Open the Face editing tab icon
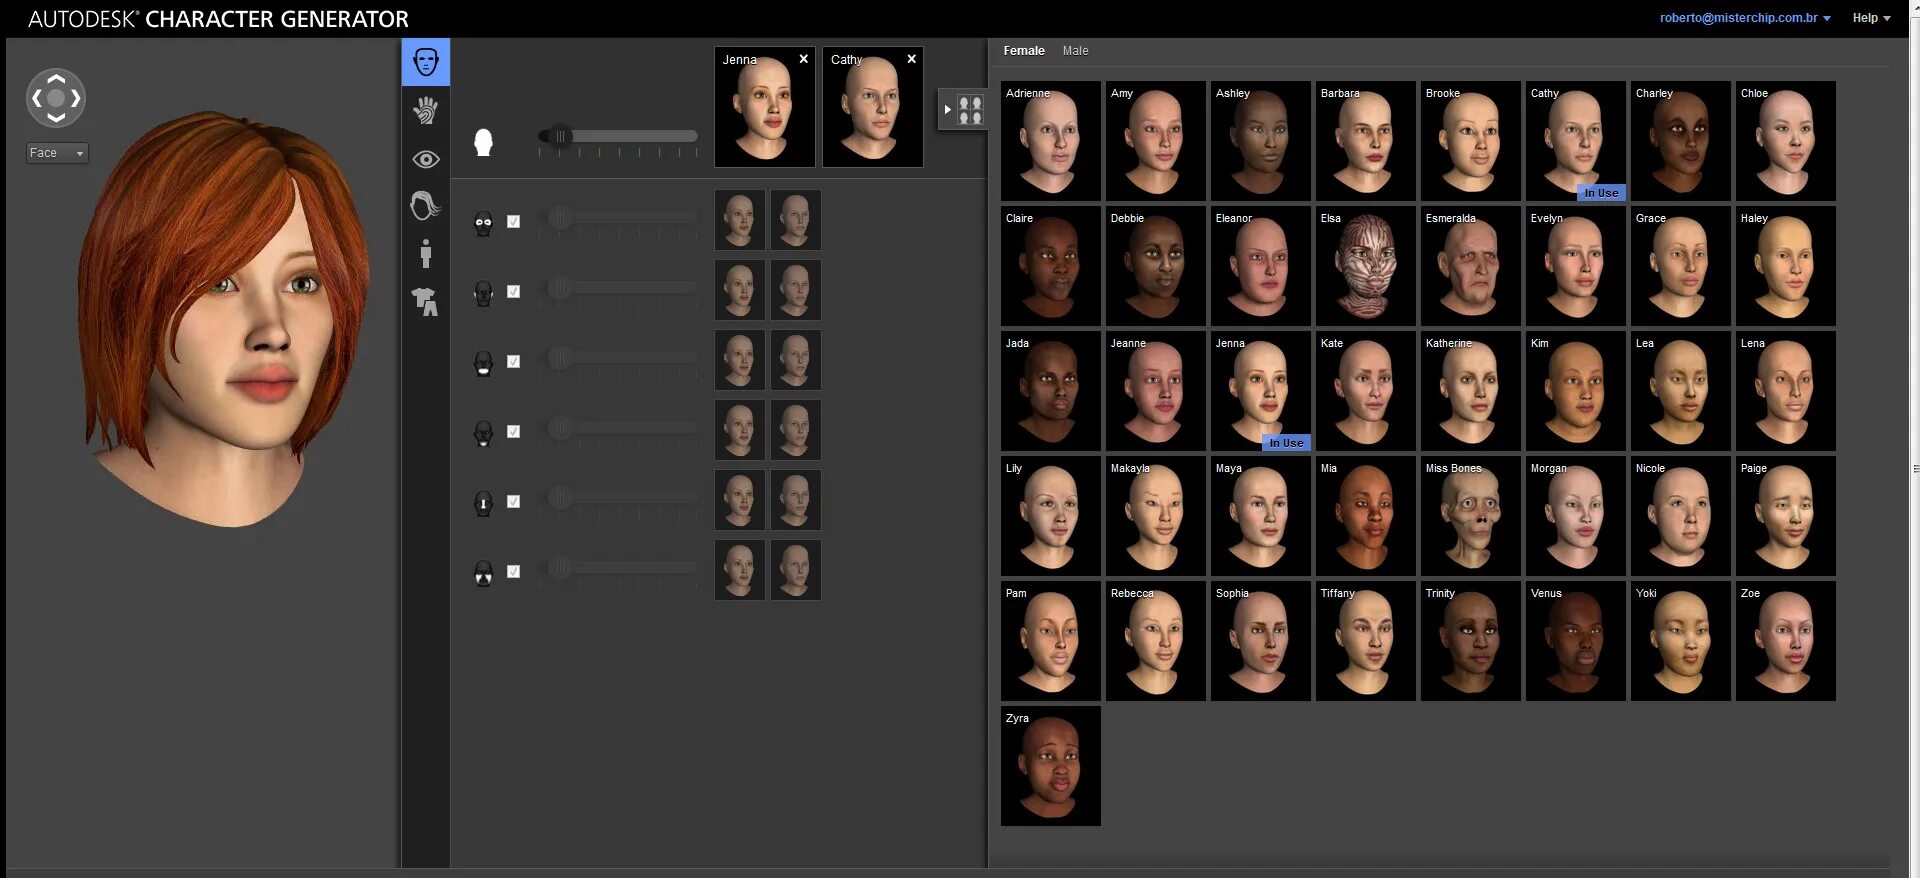Viewport: 1920px width, 878px height. pyautogui.click(x=426, y=62)
